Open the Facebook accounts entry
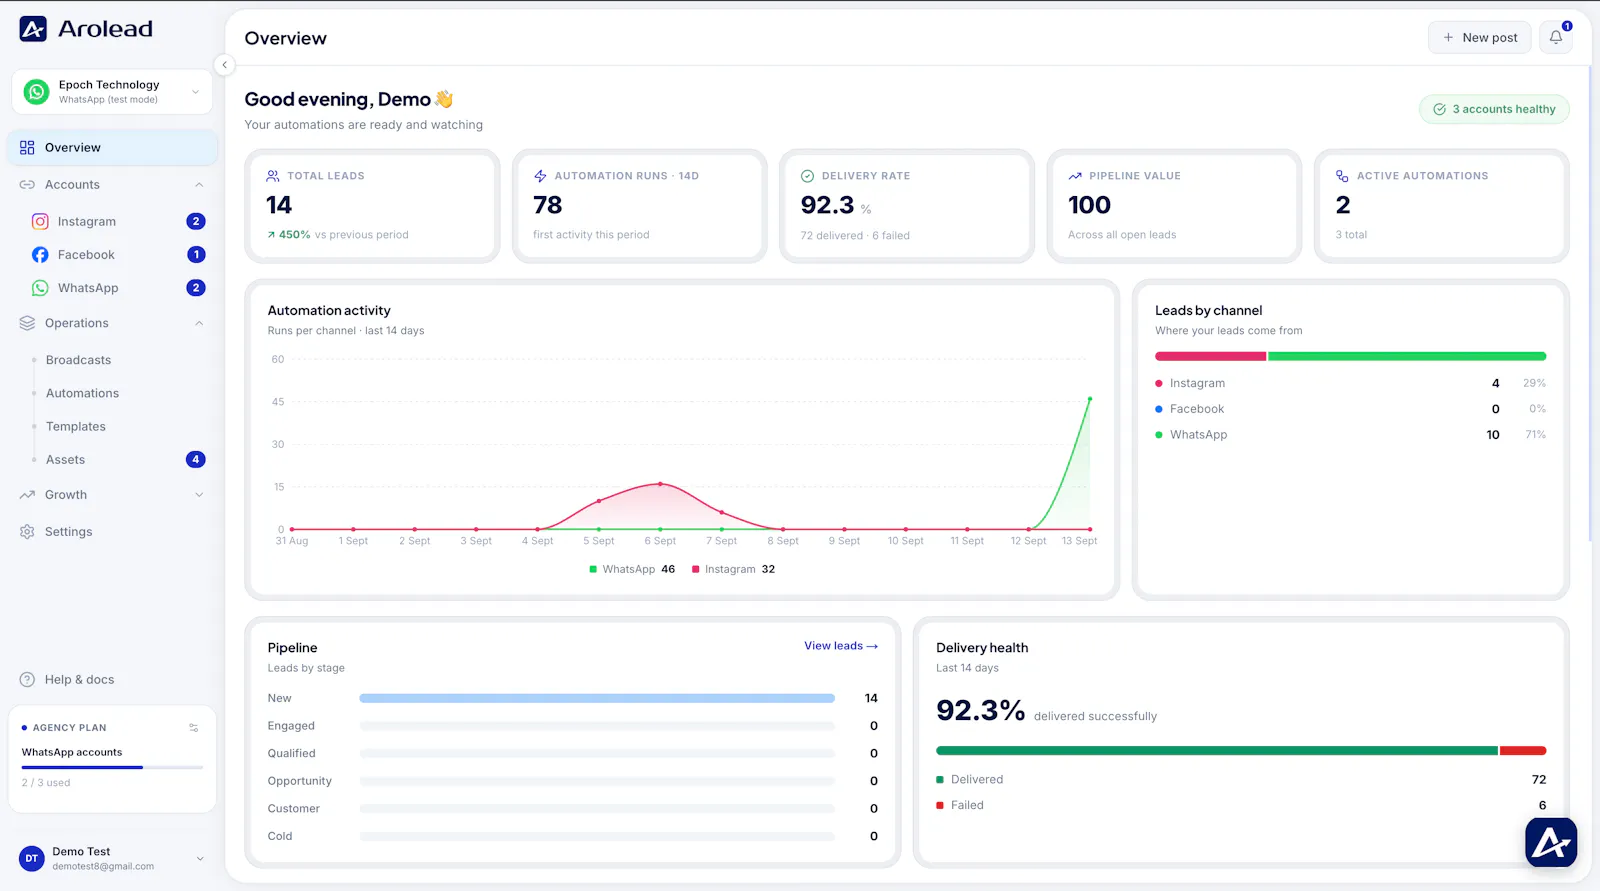Viewport: 1600px width, 891px height. click(x=86, y=255)
